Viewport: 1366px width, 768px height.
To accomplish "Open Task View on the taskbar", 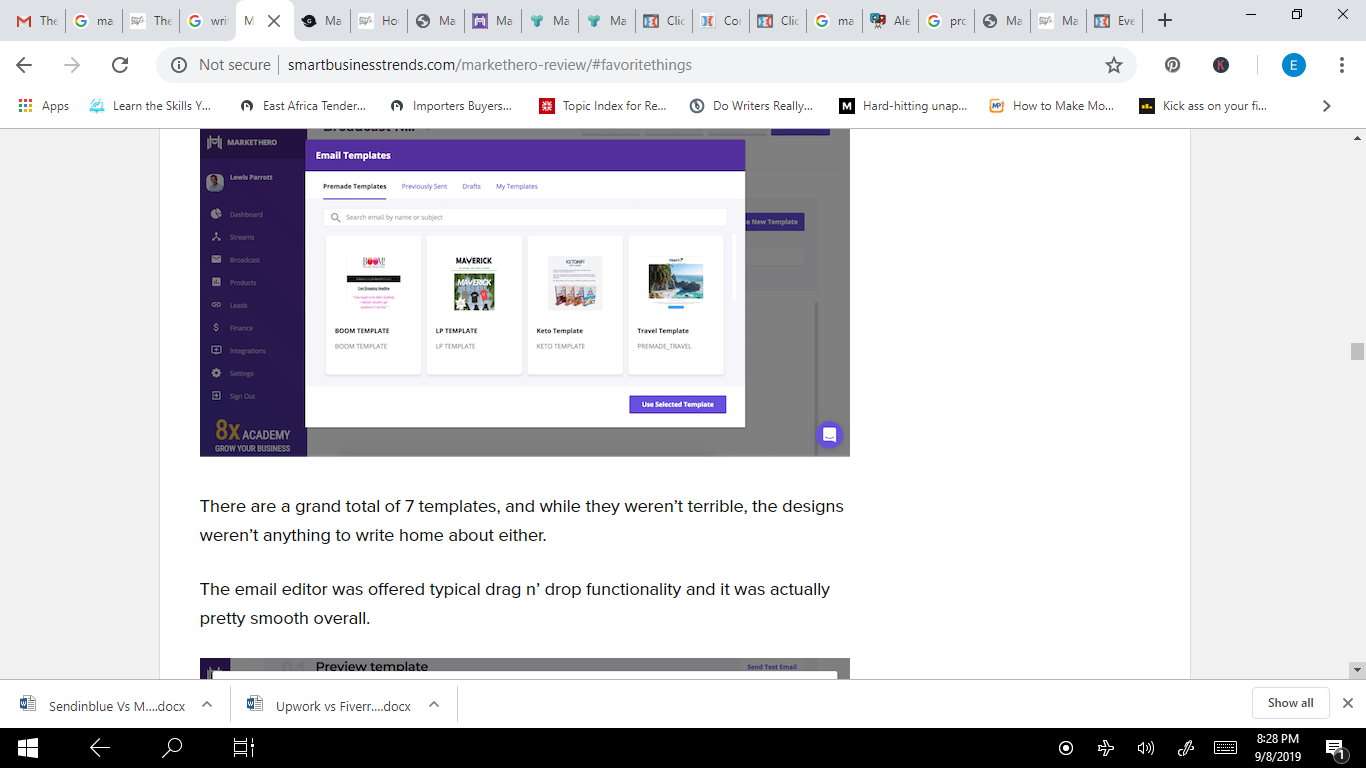I will tap(244, 748).
